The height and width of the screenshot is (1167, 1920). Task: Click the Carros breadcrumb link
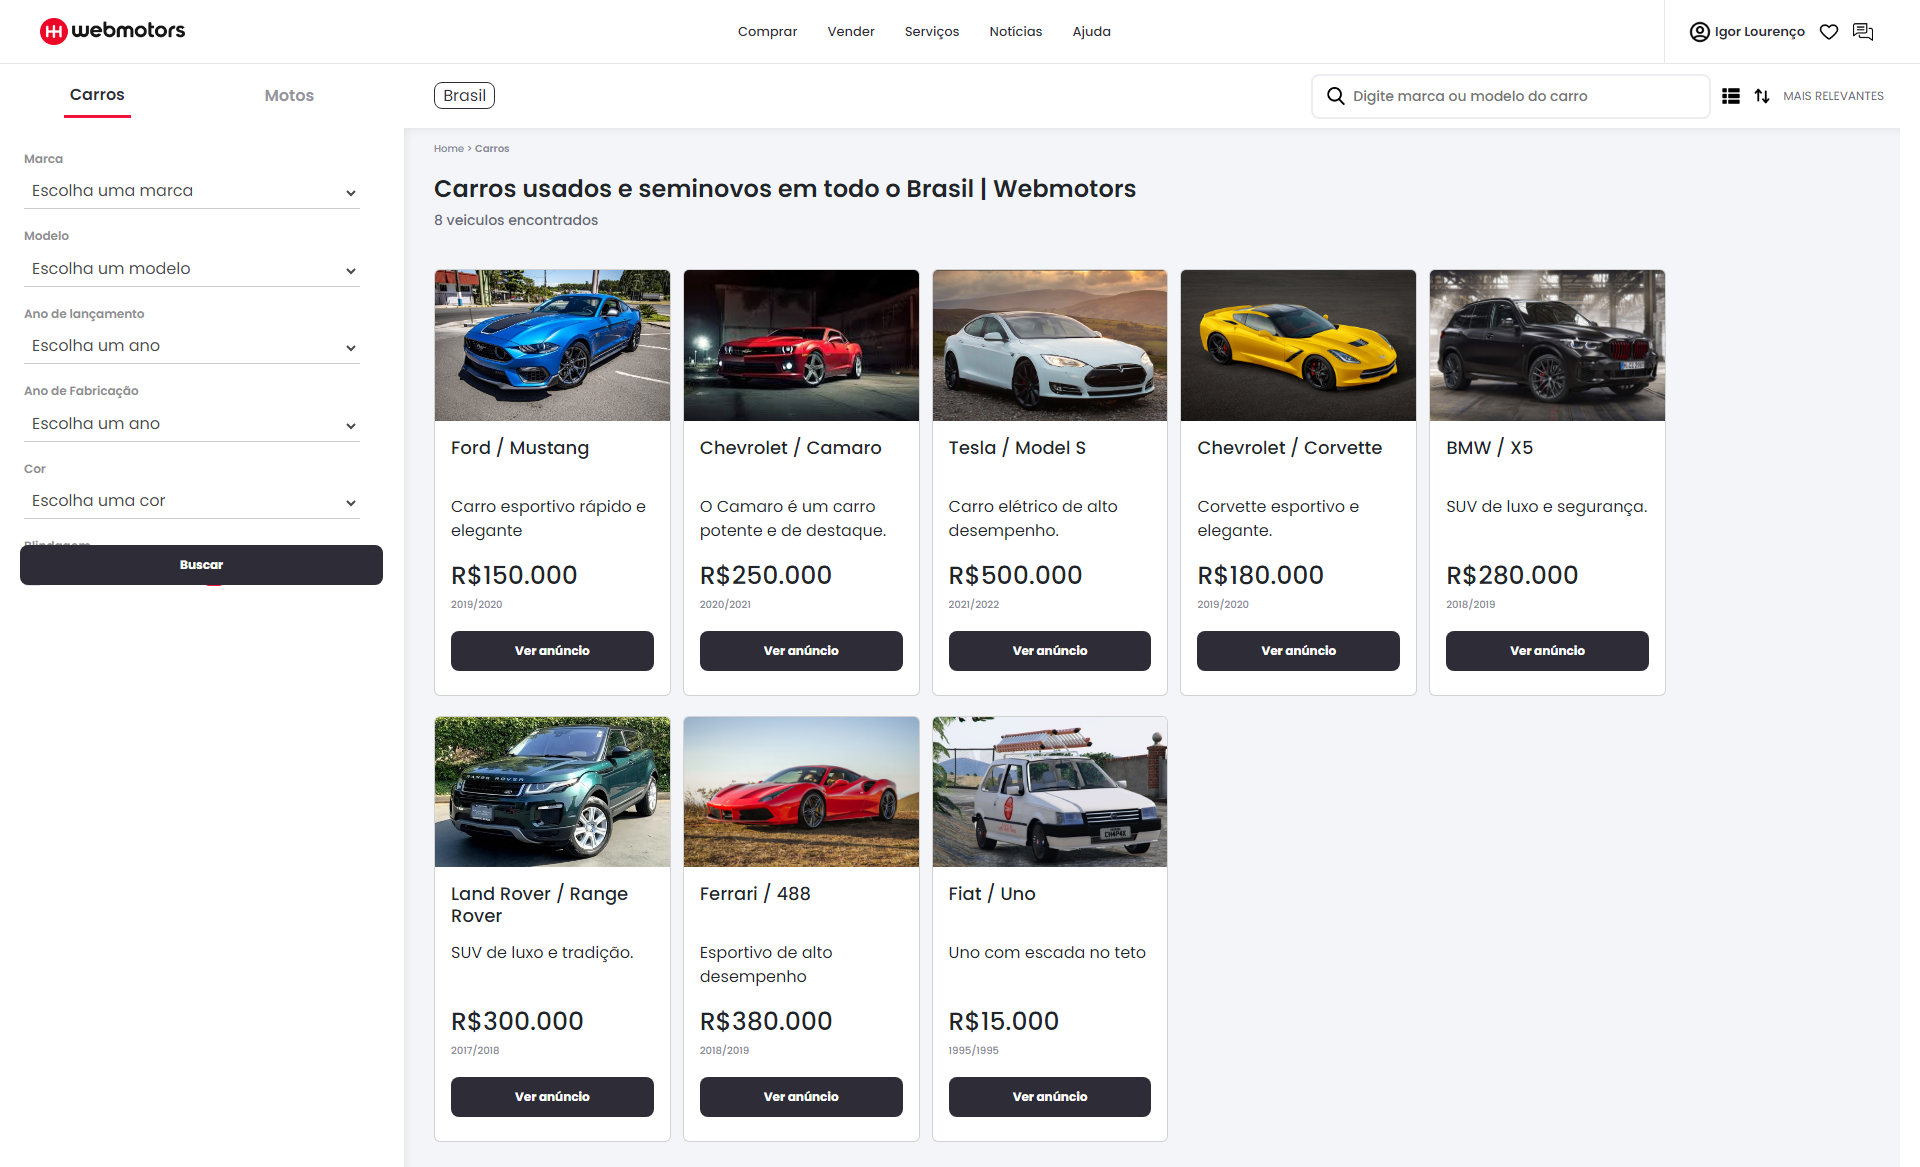tap(492, 149)
